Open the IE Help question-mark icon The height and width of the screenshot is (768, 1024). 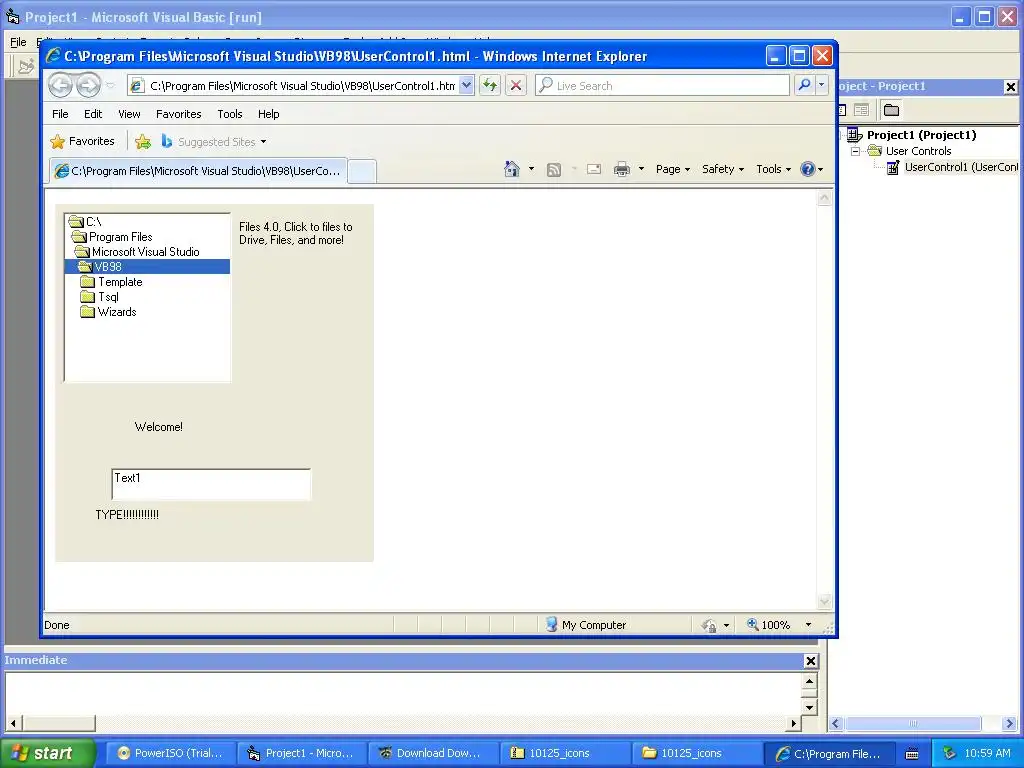click(808, 169)
